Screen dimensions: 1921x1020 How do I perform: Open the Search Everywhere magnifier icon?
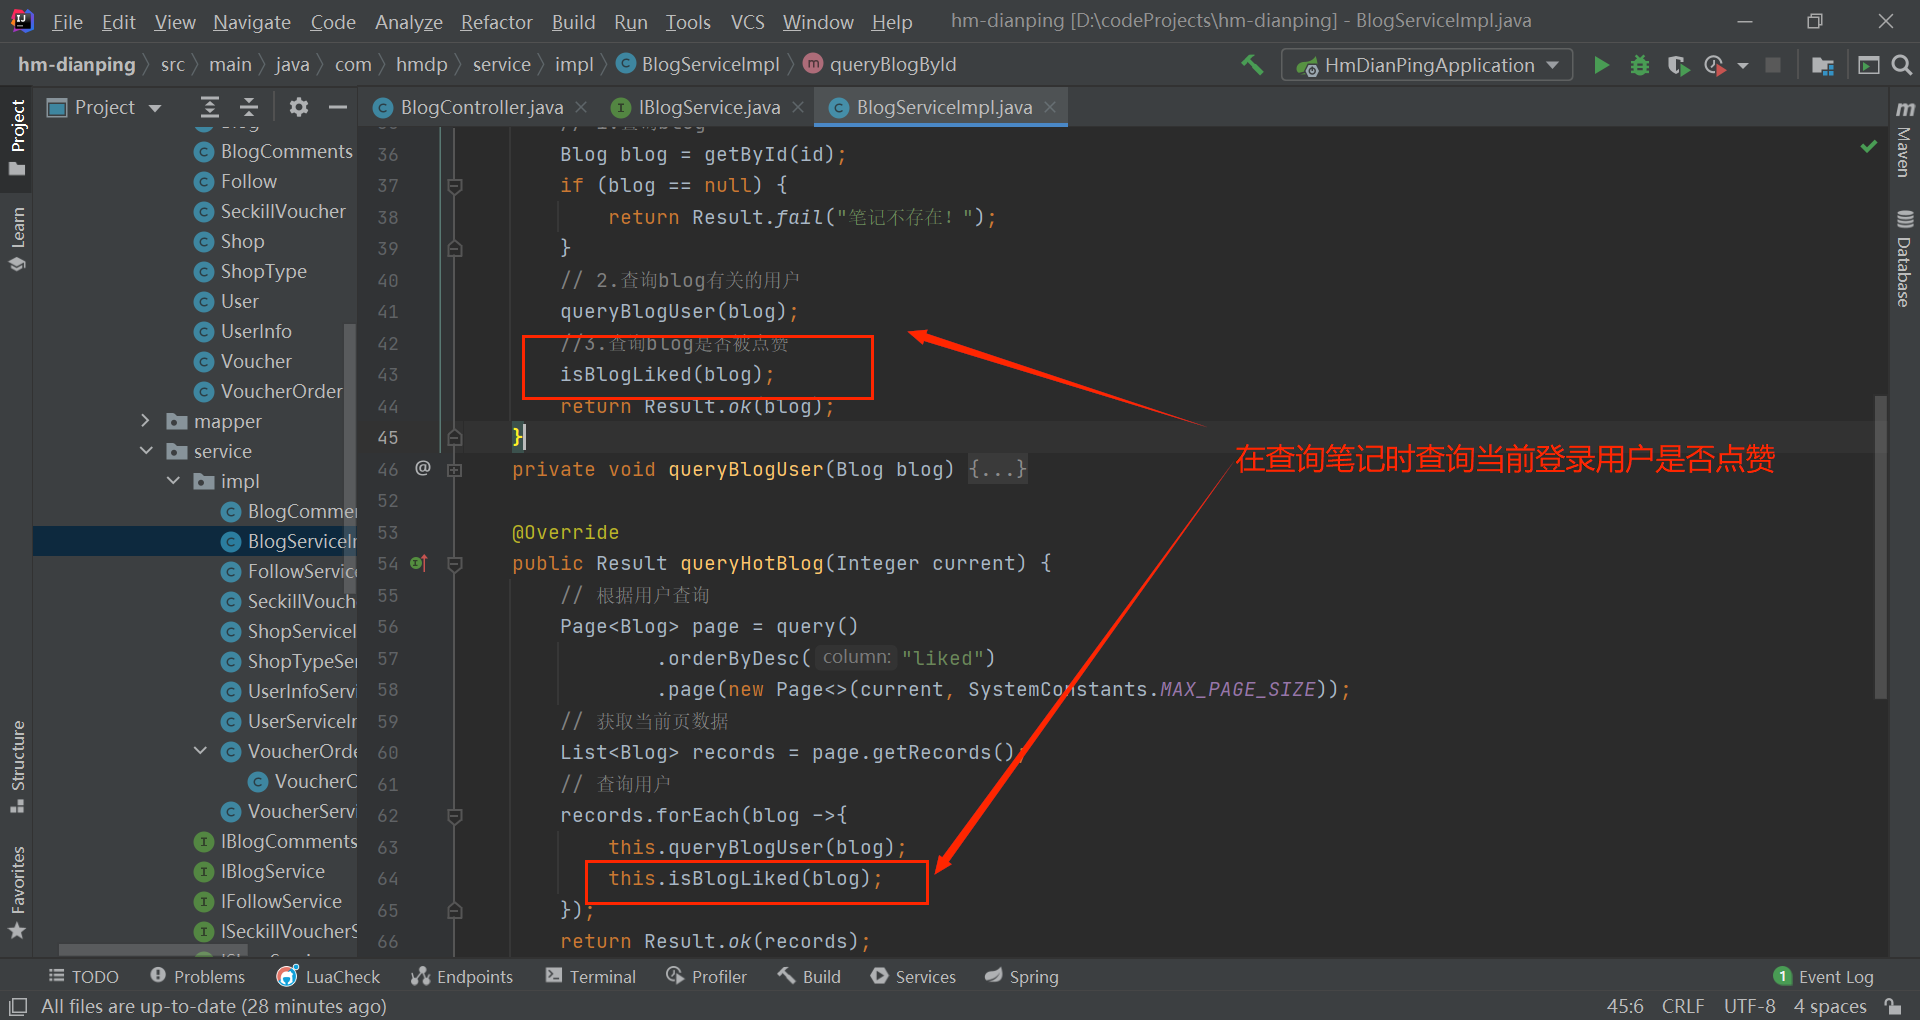pyautogui.click(x=1902, y=65)
